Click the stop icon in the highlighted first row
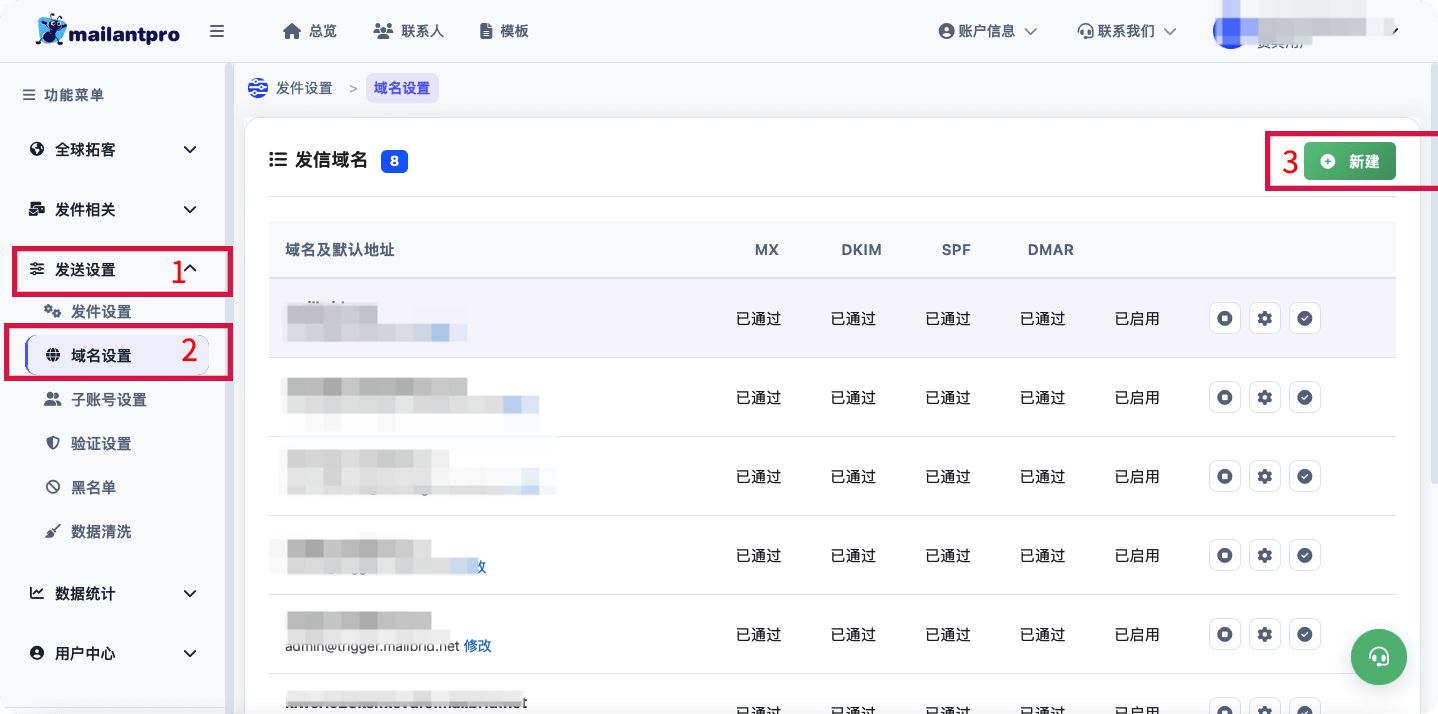The image size is (1438, 714). pos(1225,318)
